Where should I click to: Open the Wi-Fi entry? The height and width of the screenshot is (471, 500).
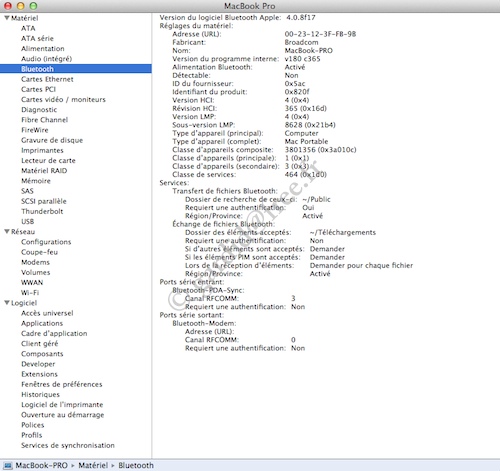pos(30,293)
